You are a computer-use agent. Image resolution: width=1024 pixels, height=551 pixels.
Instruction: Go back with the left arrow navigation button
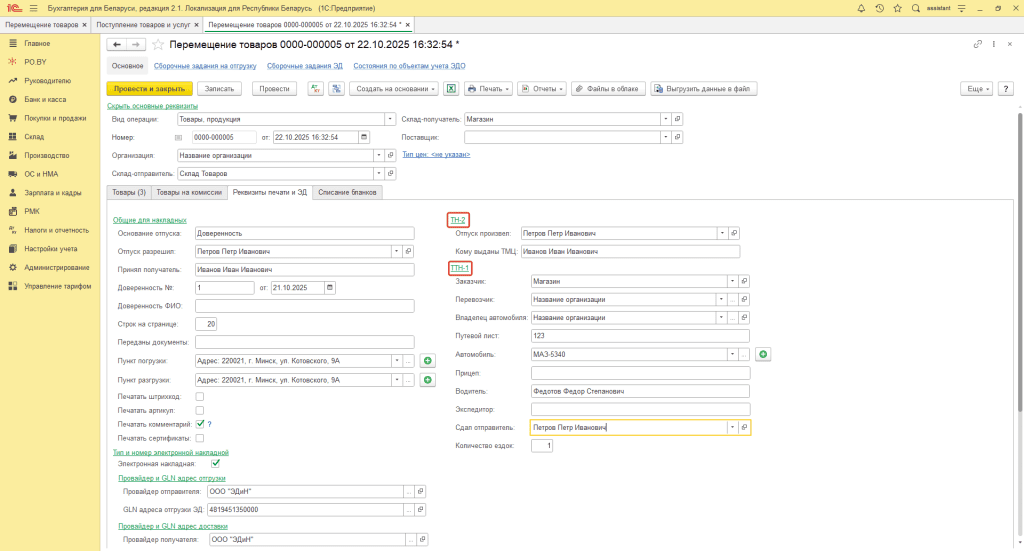click(116, 45)
